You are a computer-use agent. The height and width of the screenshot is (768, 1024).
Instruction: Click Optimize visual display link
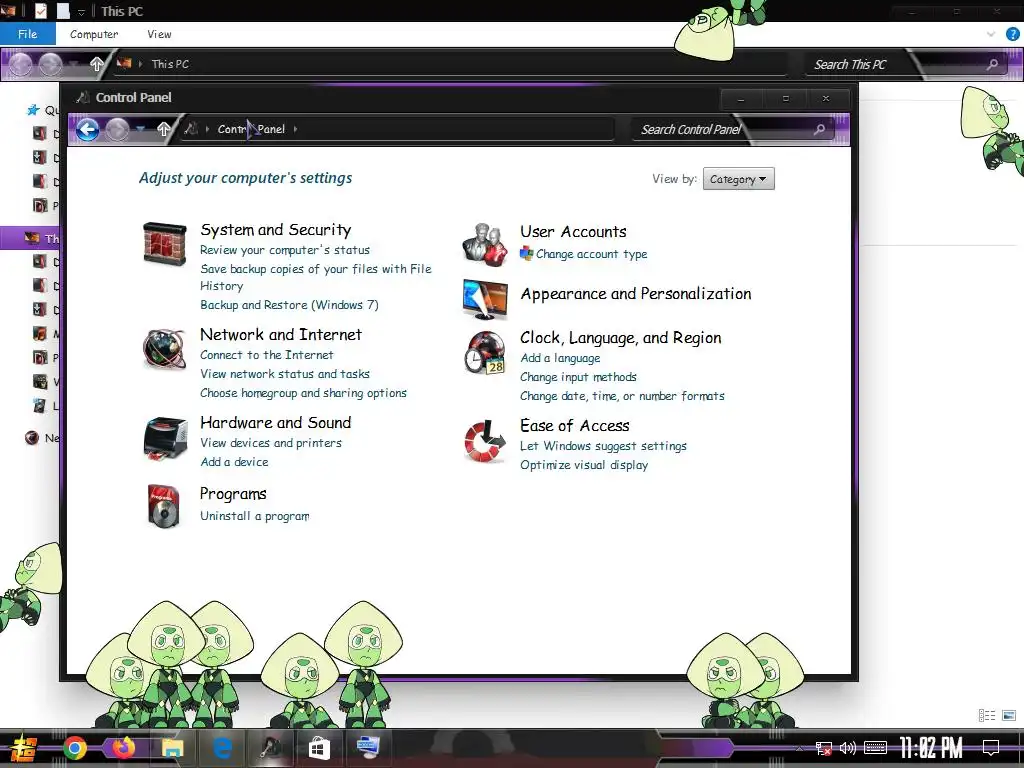pyautogui.click(x=584, y=465)
